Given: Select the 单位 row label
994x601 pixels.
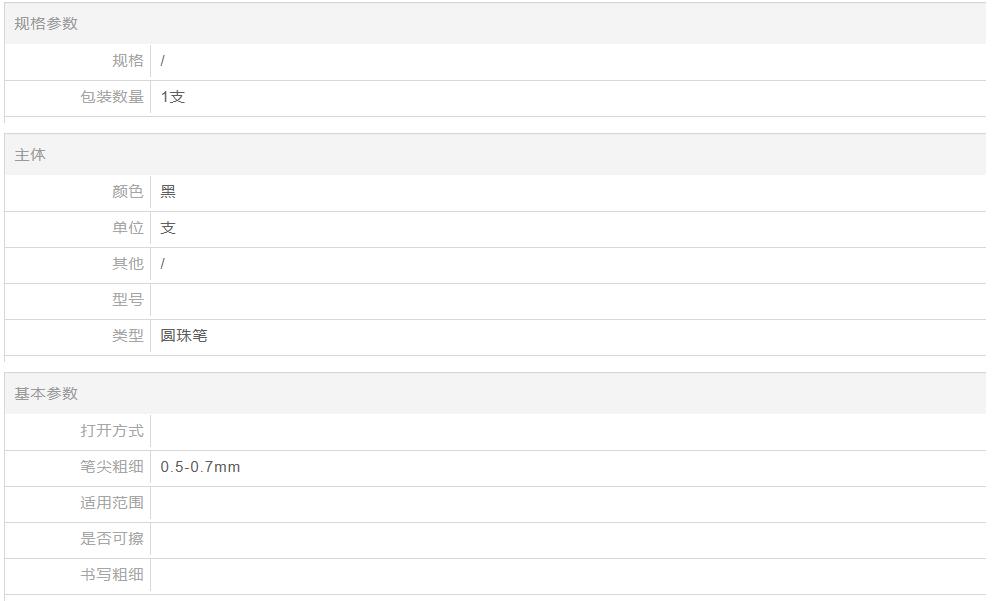Looking at the screenshot, I should 127,228.
